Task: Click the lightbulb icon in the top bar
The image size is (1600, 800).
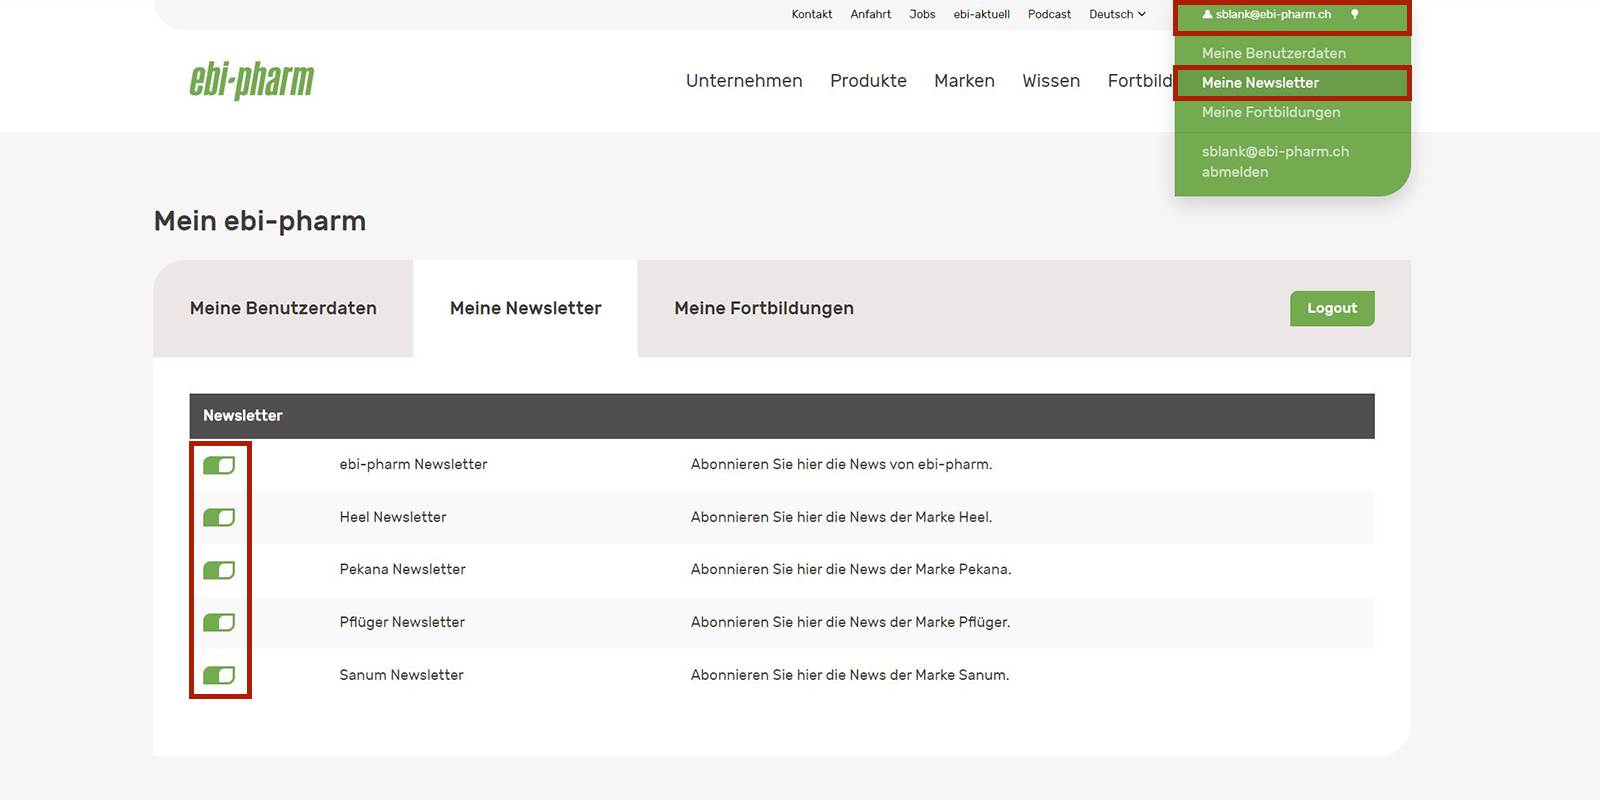Action: [1355, 14]
